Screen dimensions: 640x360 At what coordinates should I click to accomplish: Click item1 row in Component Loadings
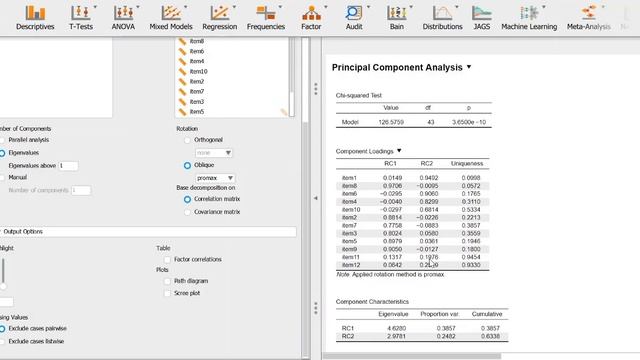(412, 178)
